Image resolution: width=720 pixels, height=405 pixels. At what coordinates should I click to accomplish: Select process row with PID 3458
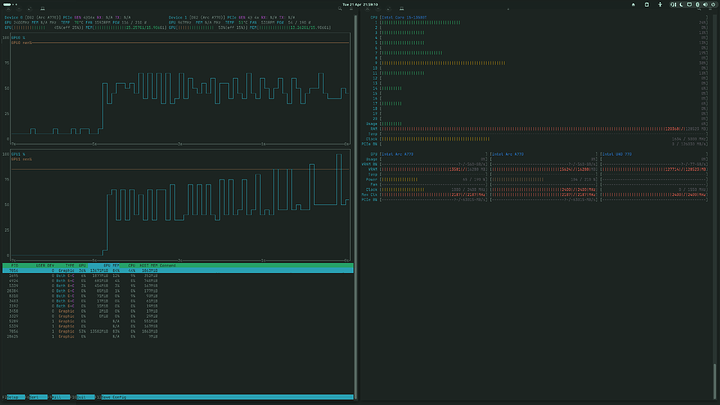click(x=178, y=311)
